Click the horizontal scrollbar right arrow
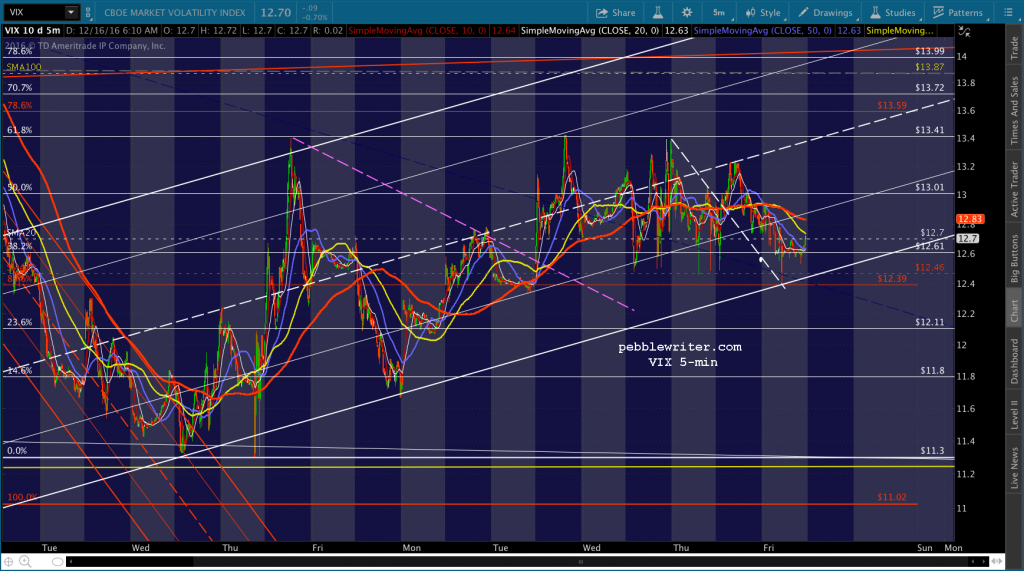 [985, 561]
